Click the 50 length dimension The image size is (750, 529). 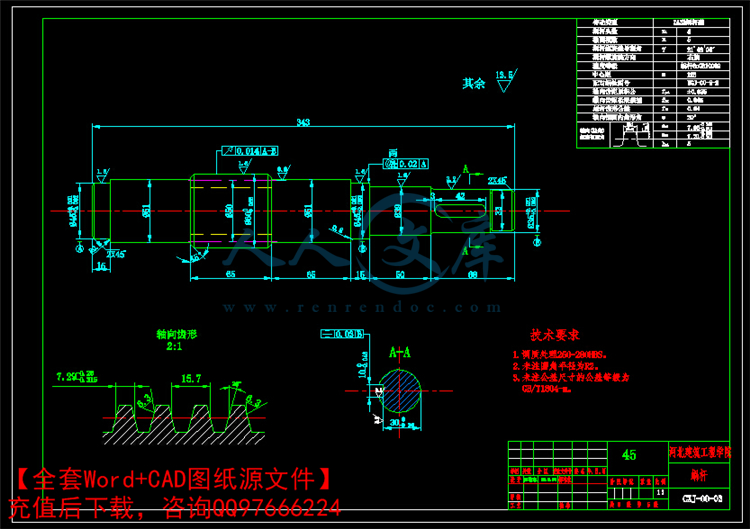(400, 275)
